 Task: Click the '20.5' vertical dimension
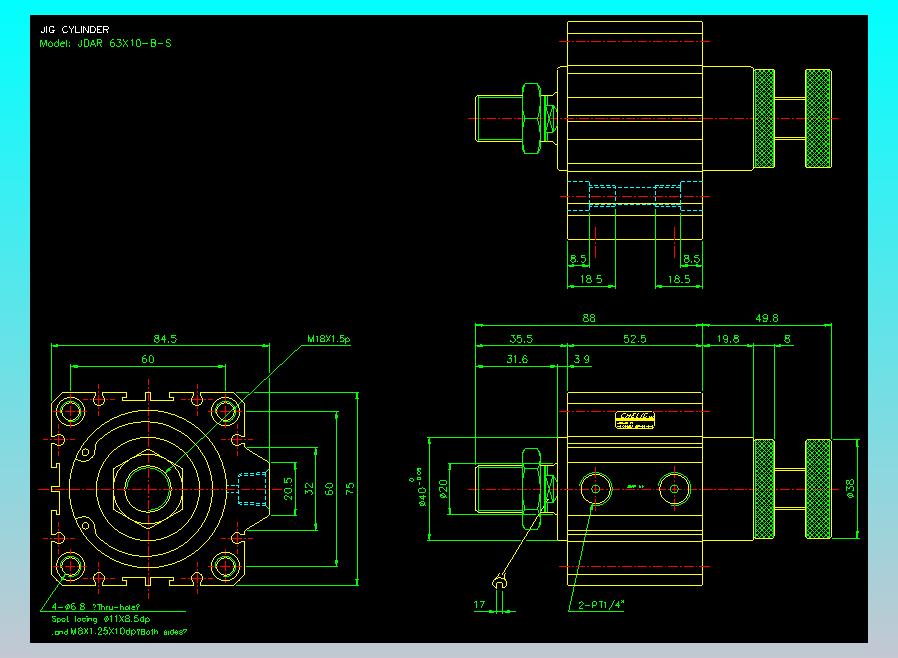[288, 489]
